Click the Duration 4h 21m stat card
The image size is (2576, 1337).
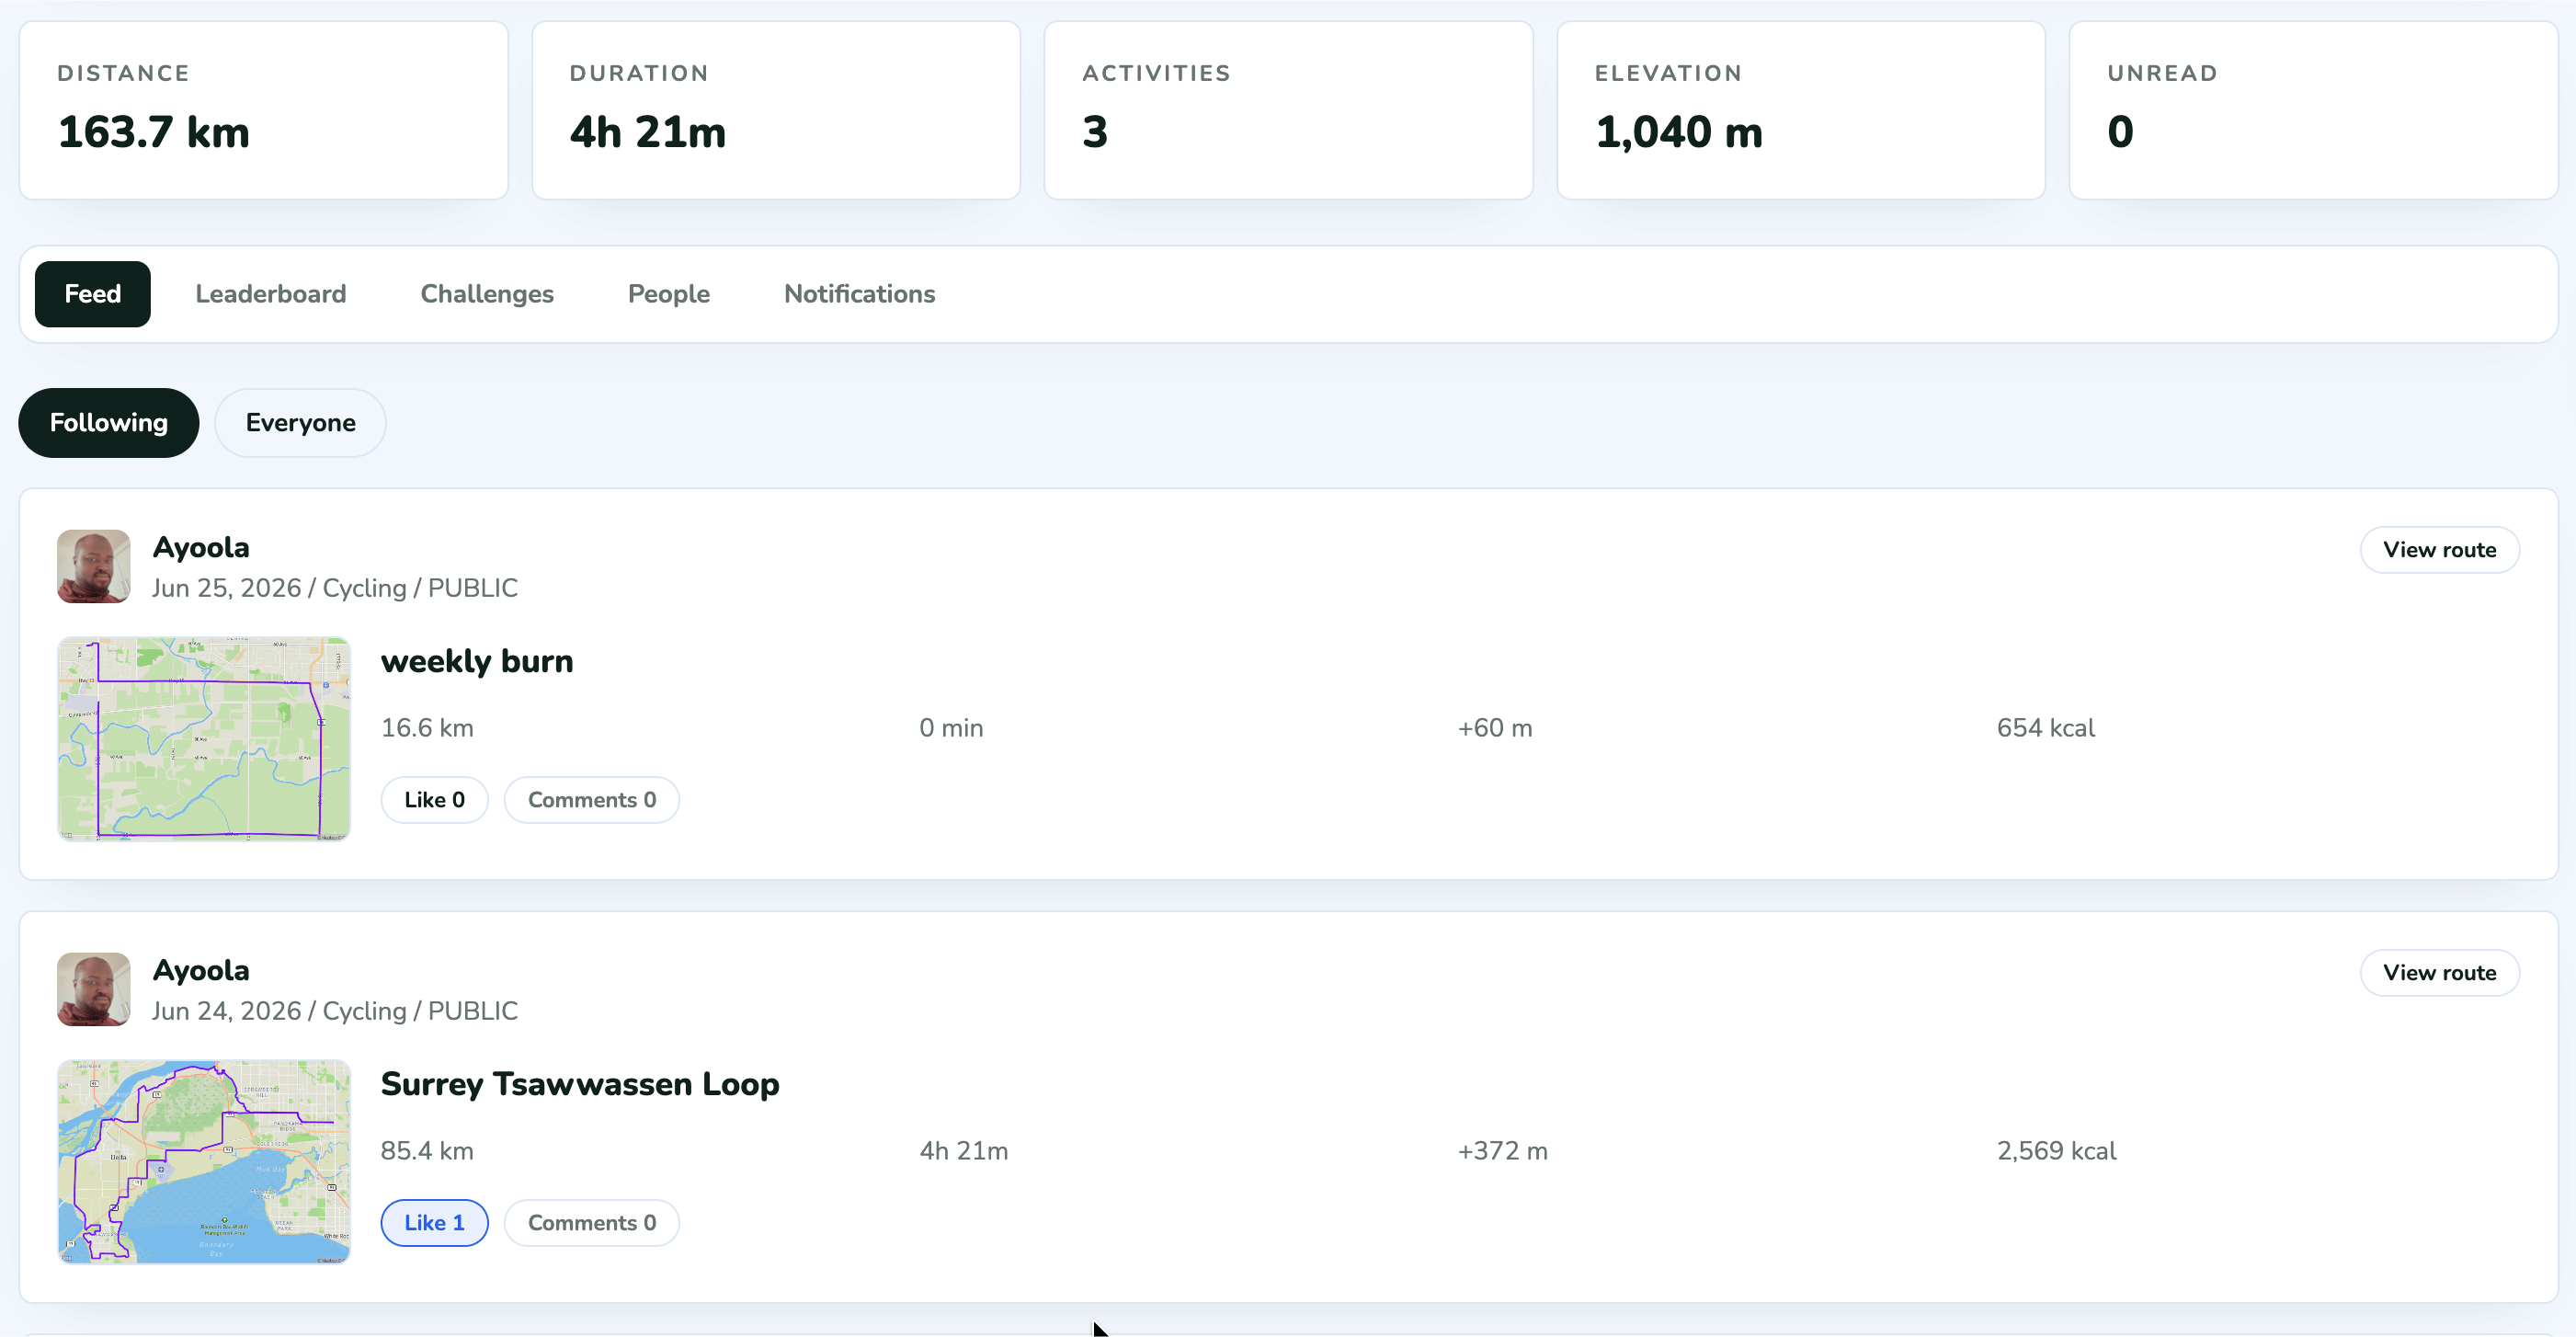pyautogui.click(x=776, y=110)
